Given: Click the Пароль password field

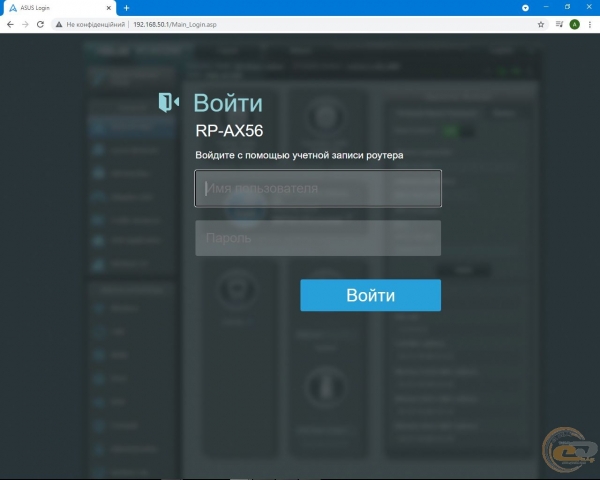Looking at the screenshot, I should coord(318,238).
